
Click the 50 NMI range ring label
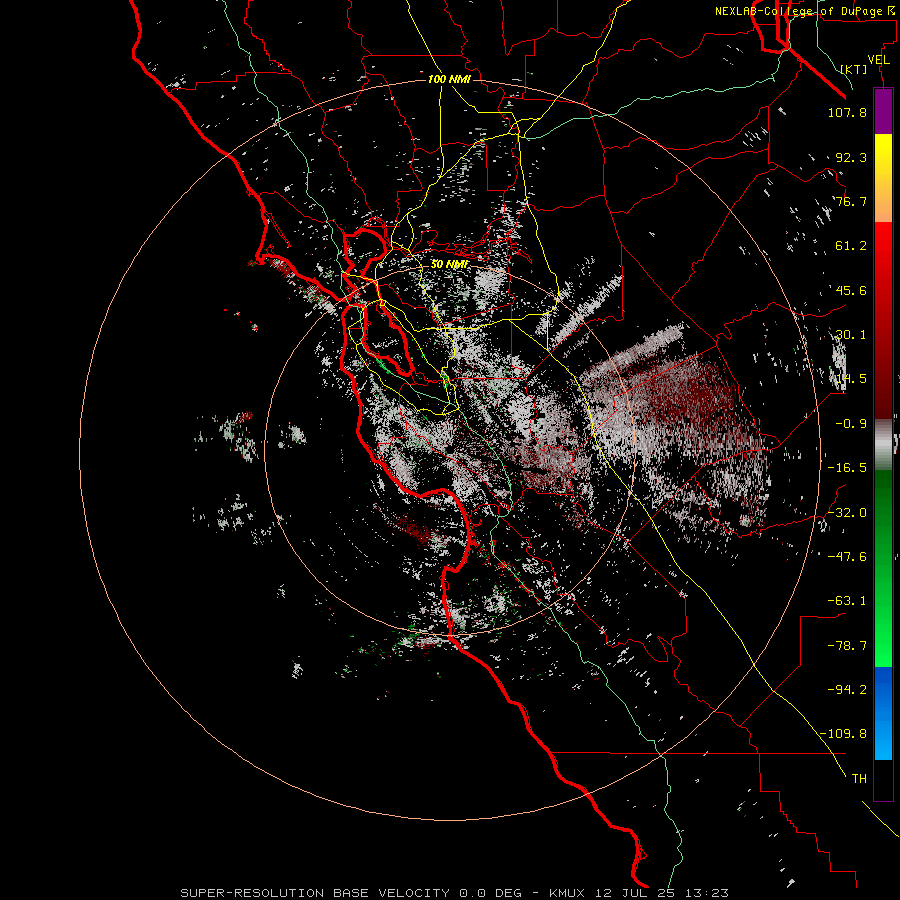click(x=449, y=264)
